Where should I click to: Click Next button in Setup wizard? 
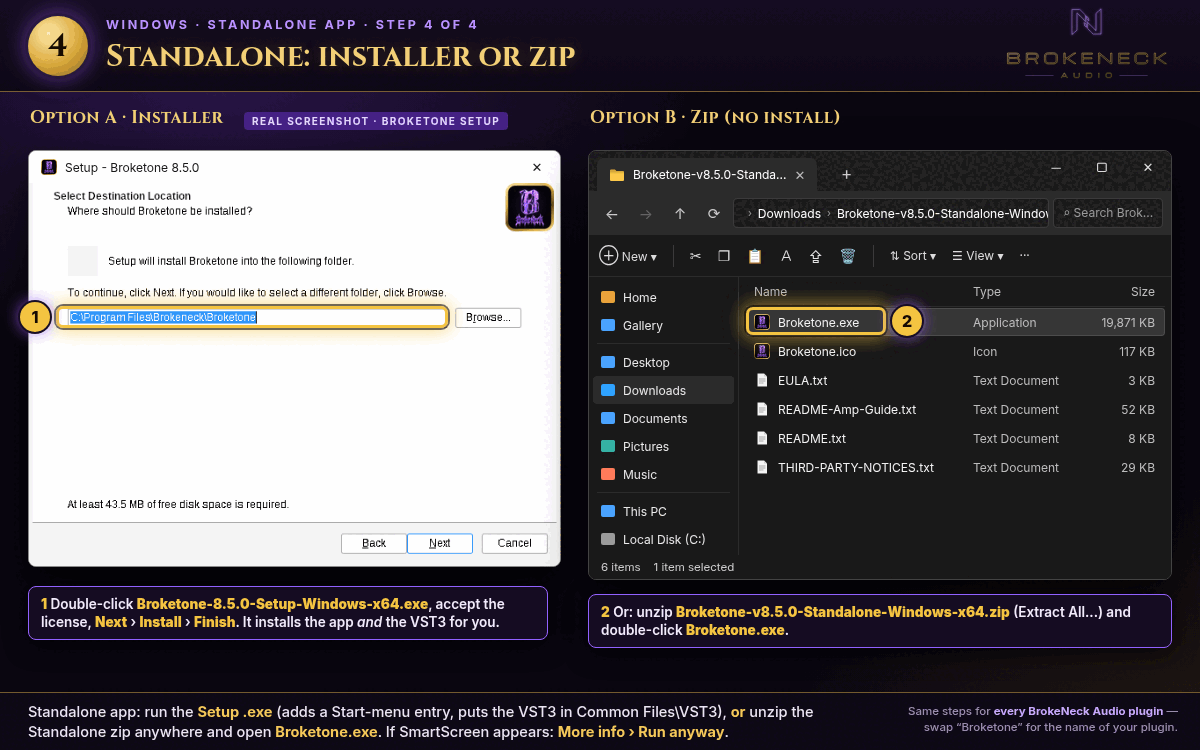[x=440, y=543]
